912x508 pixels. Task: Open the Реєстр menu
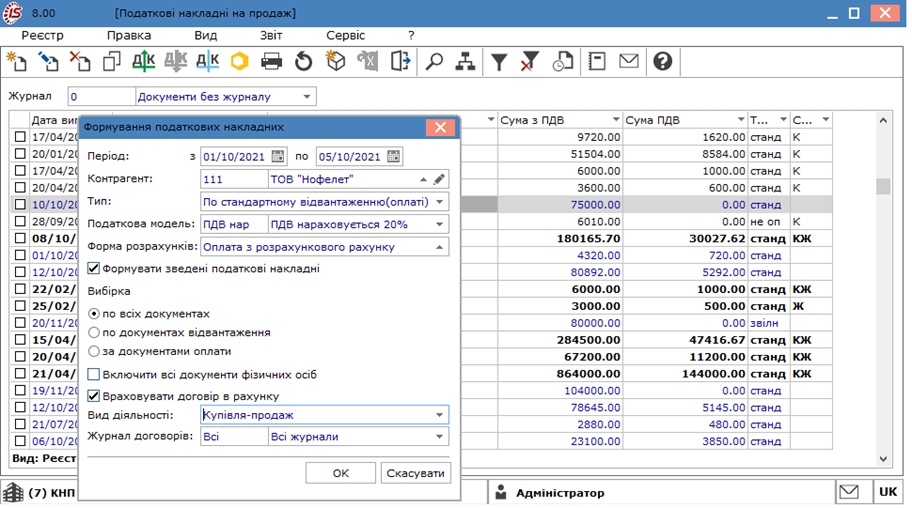[x=42, y=35]
